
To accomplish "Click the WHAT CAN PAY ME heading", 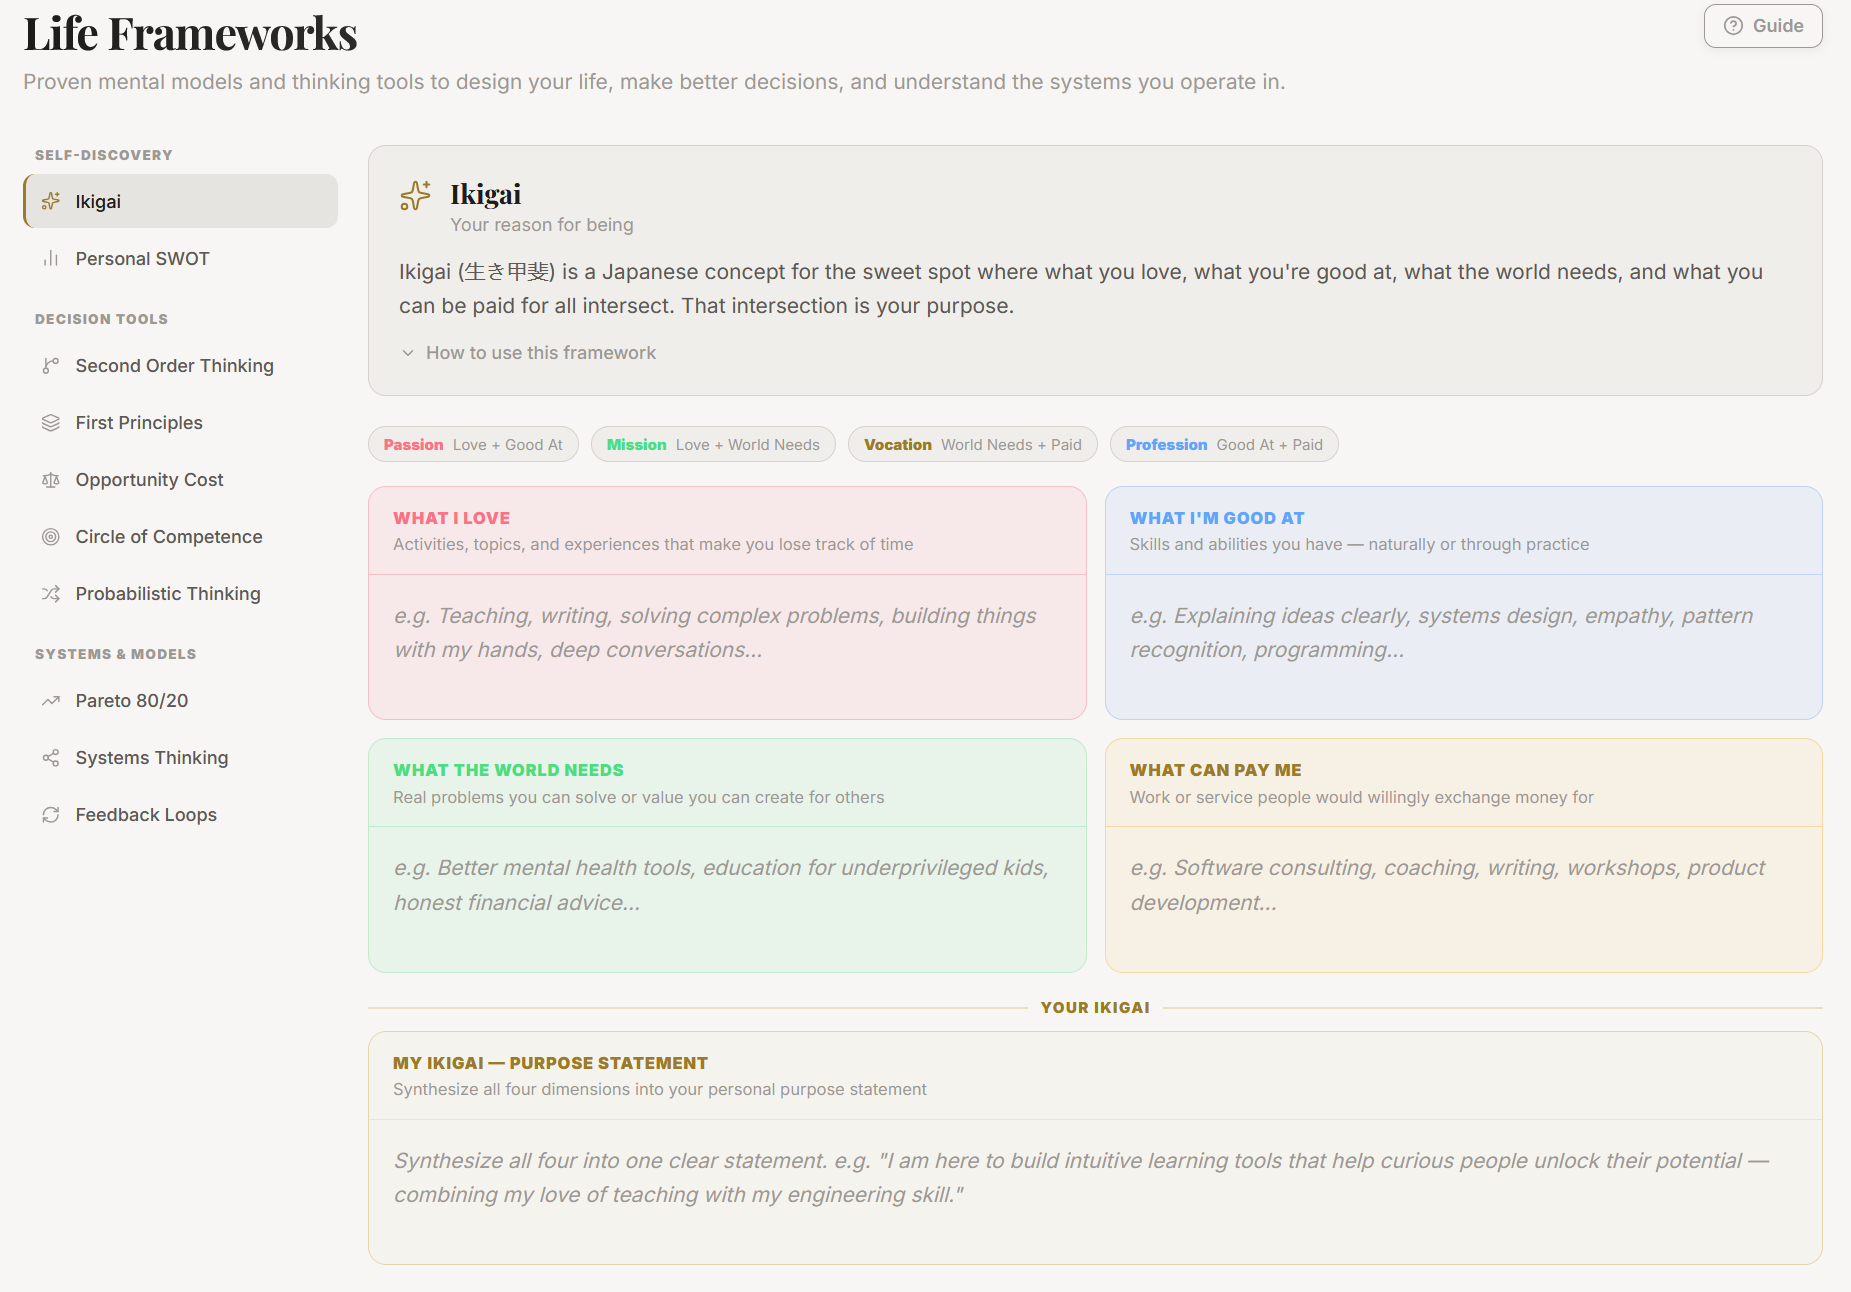I will [1215, 769].
